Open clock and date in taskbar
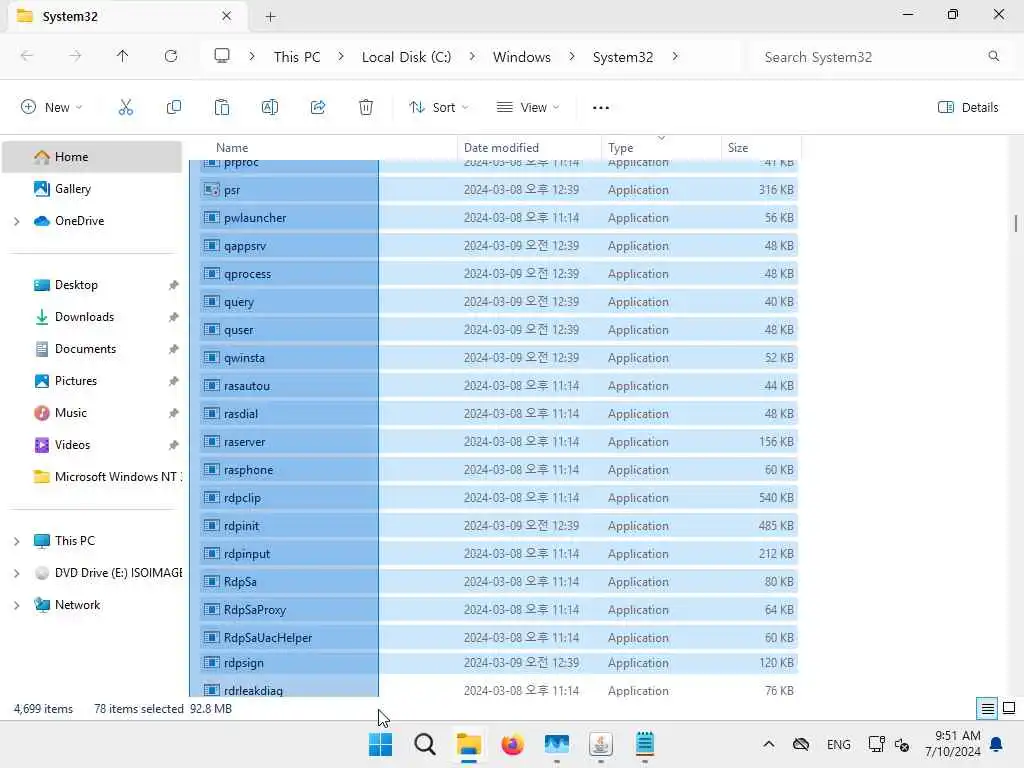The width and height of the screenshot is (1024, 768). click(952, 744)
